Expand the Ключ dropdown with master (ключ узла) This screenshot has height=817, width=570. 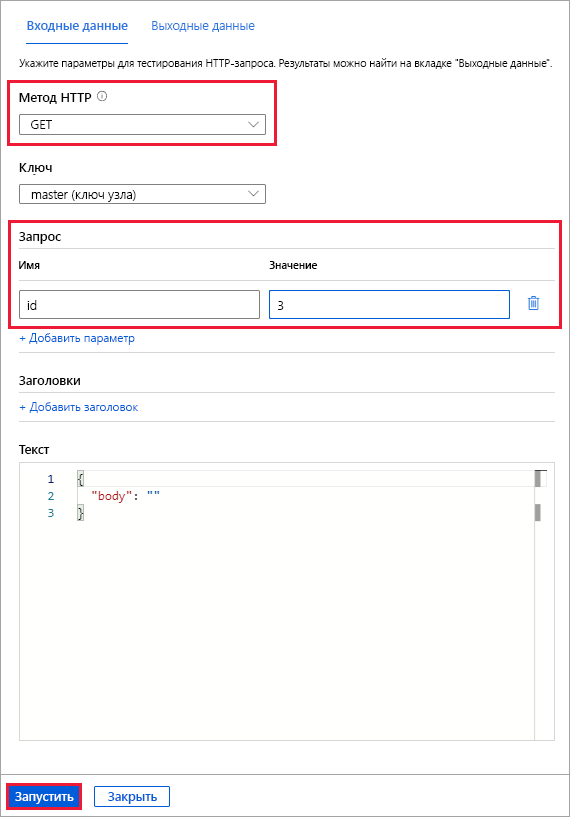(x=142, y=194)
